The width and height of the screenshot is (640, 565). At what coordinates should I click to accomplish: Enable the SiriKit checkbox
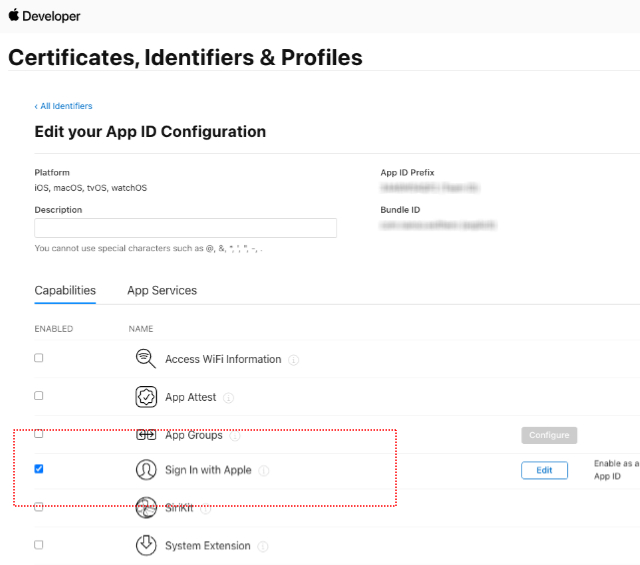(x=39, y=507)
